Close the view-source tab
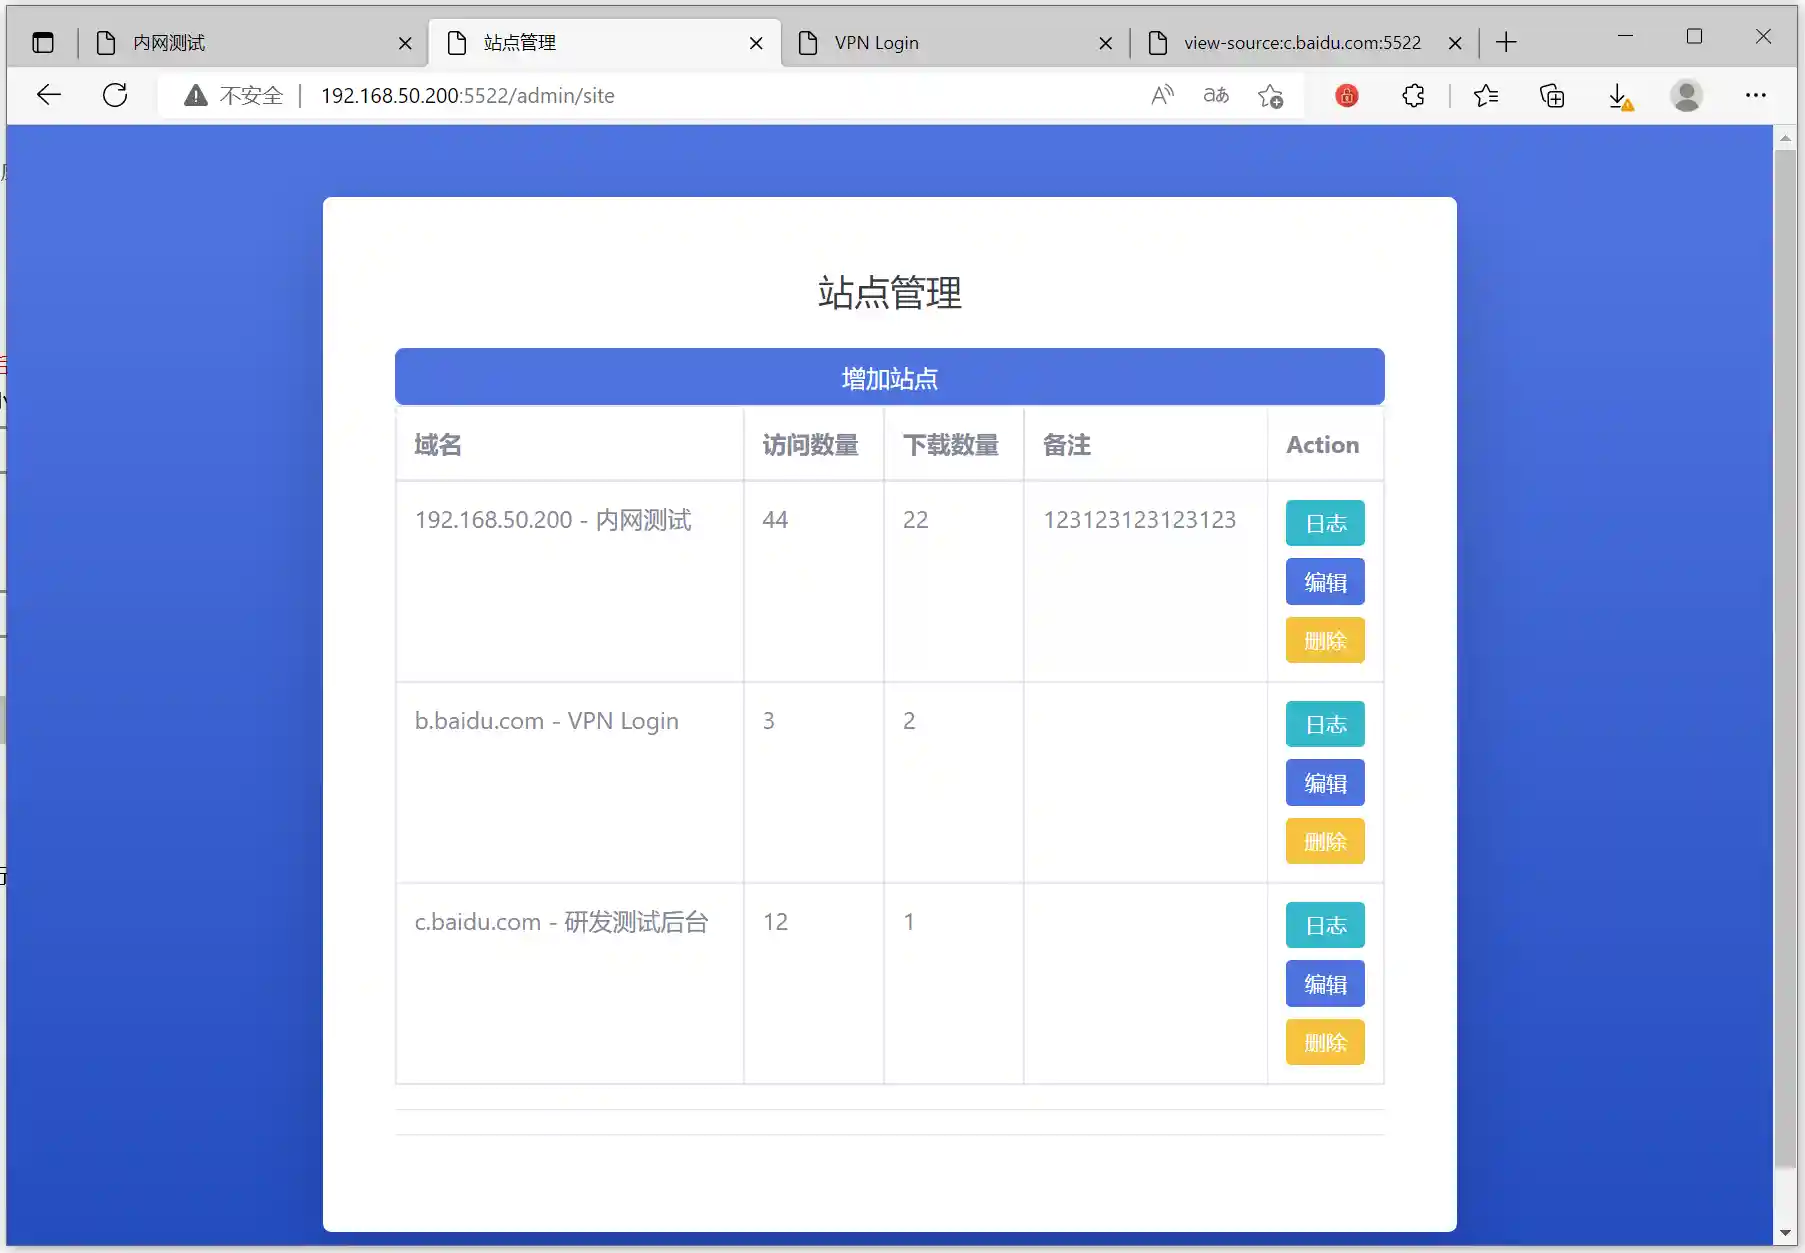 (x=1455, y=43)
